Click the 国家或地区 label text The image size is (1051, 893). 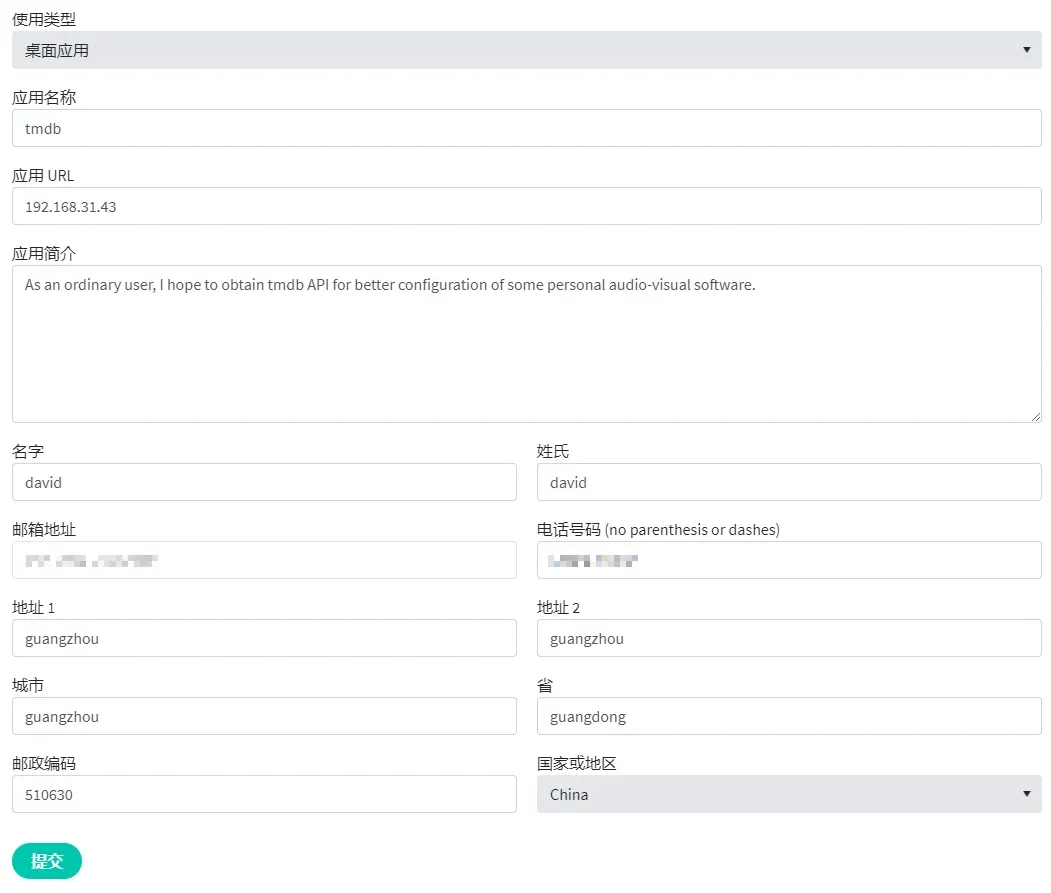(576, 764)
